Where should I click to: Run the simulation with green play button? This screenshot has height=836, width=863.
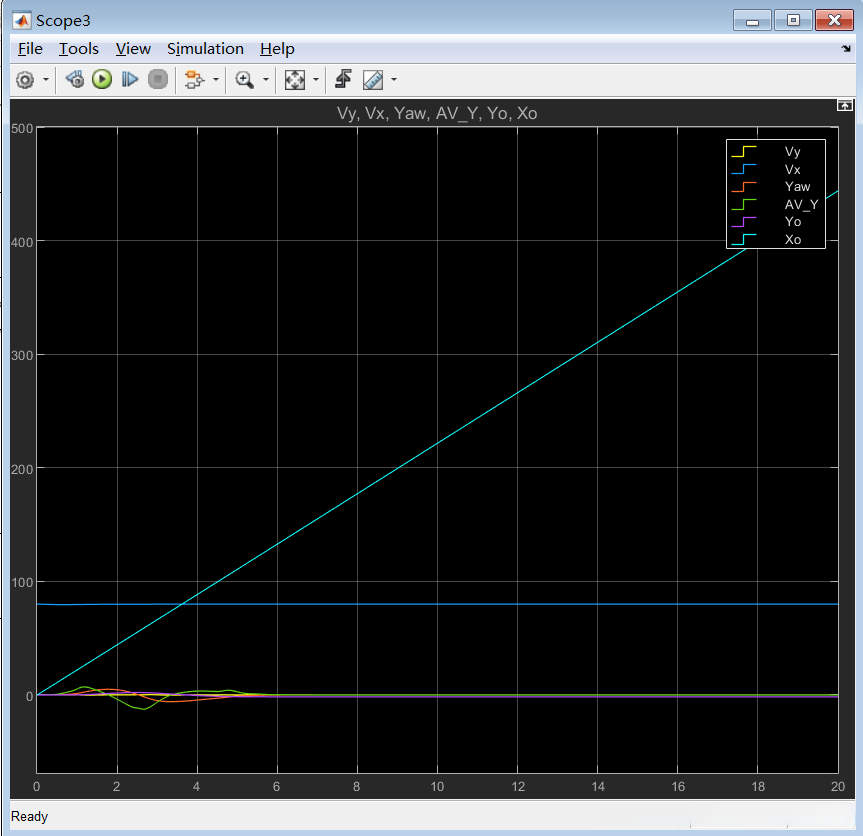click(102, 80)
